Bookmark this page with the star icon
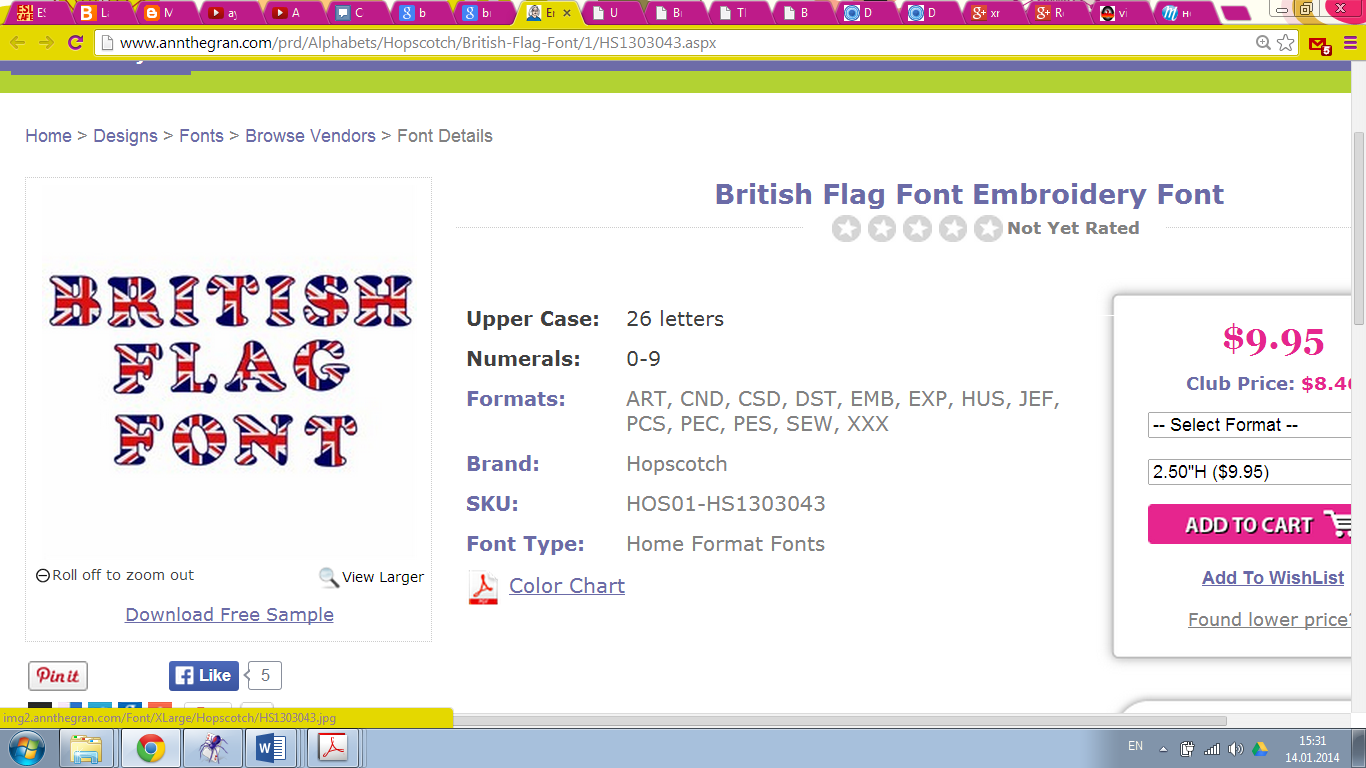 [x=1286, y=43]
